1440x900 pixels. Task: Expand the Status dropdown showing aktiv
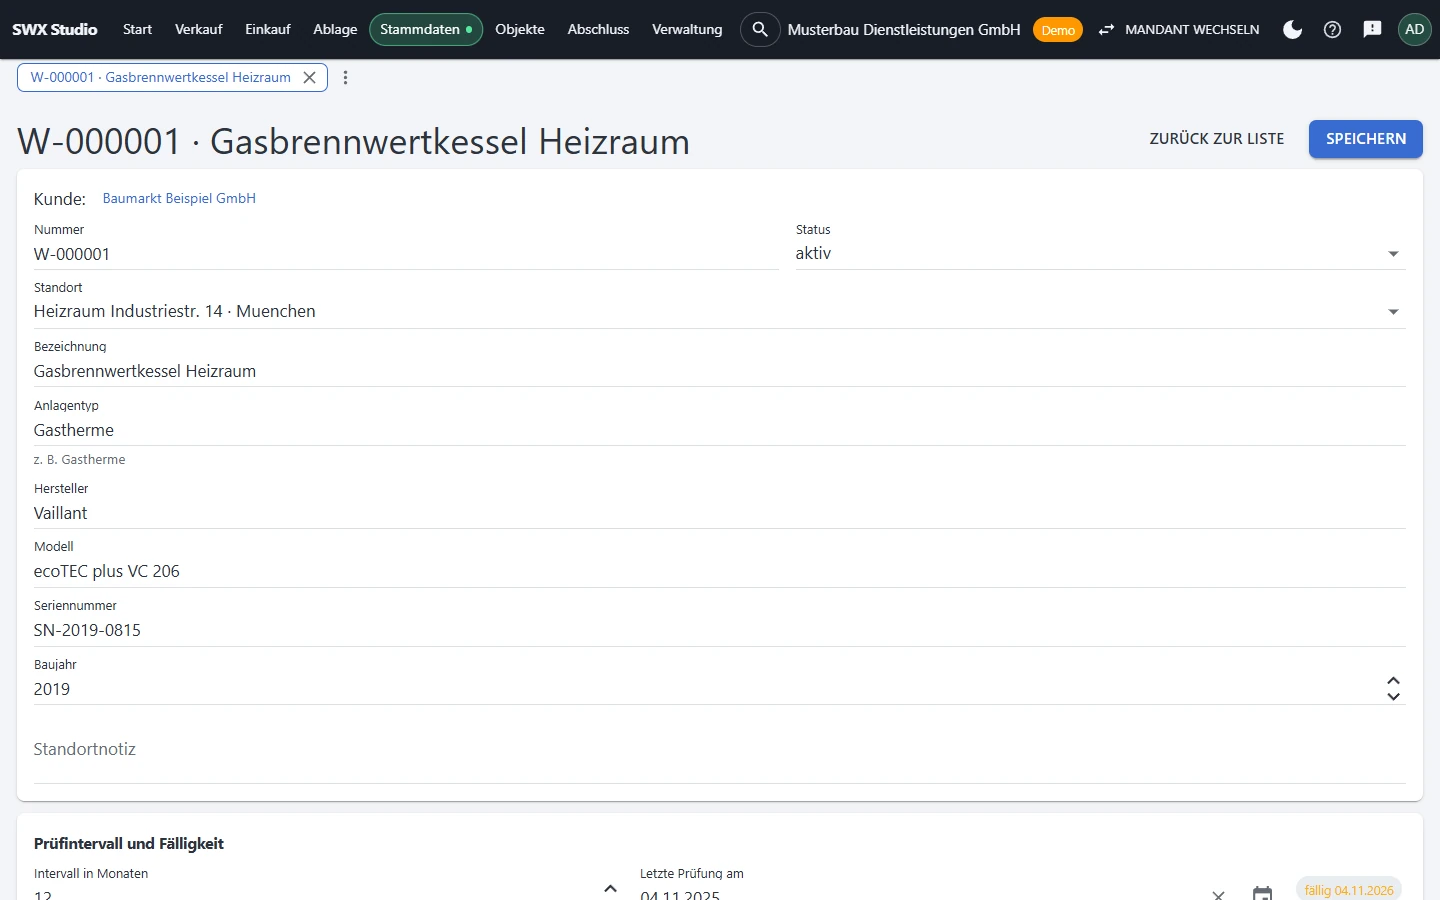(x=1393, y=254)
